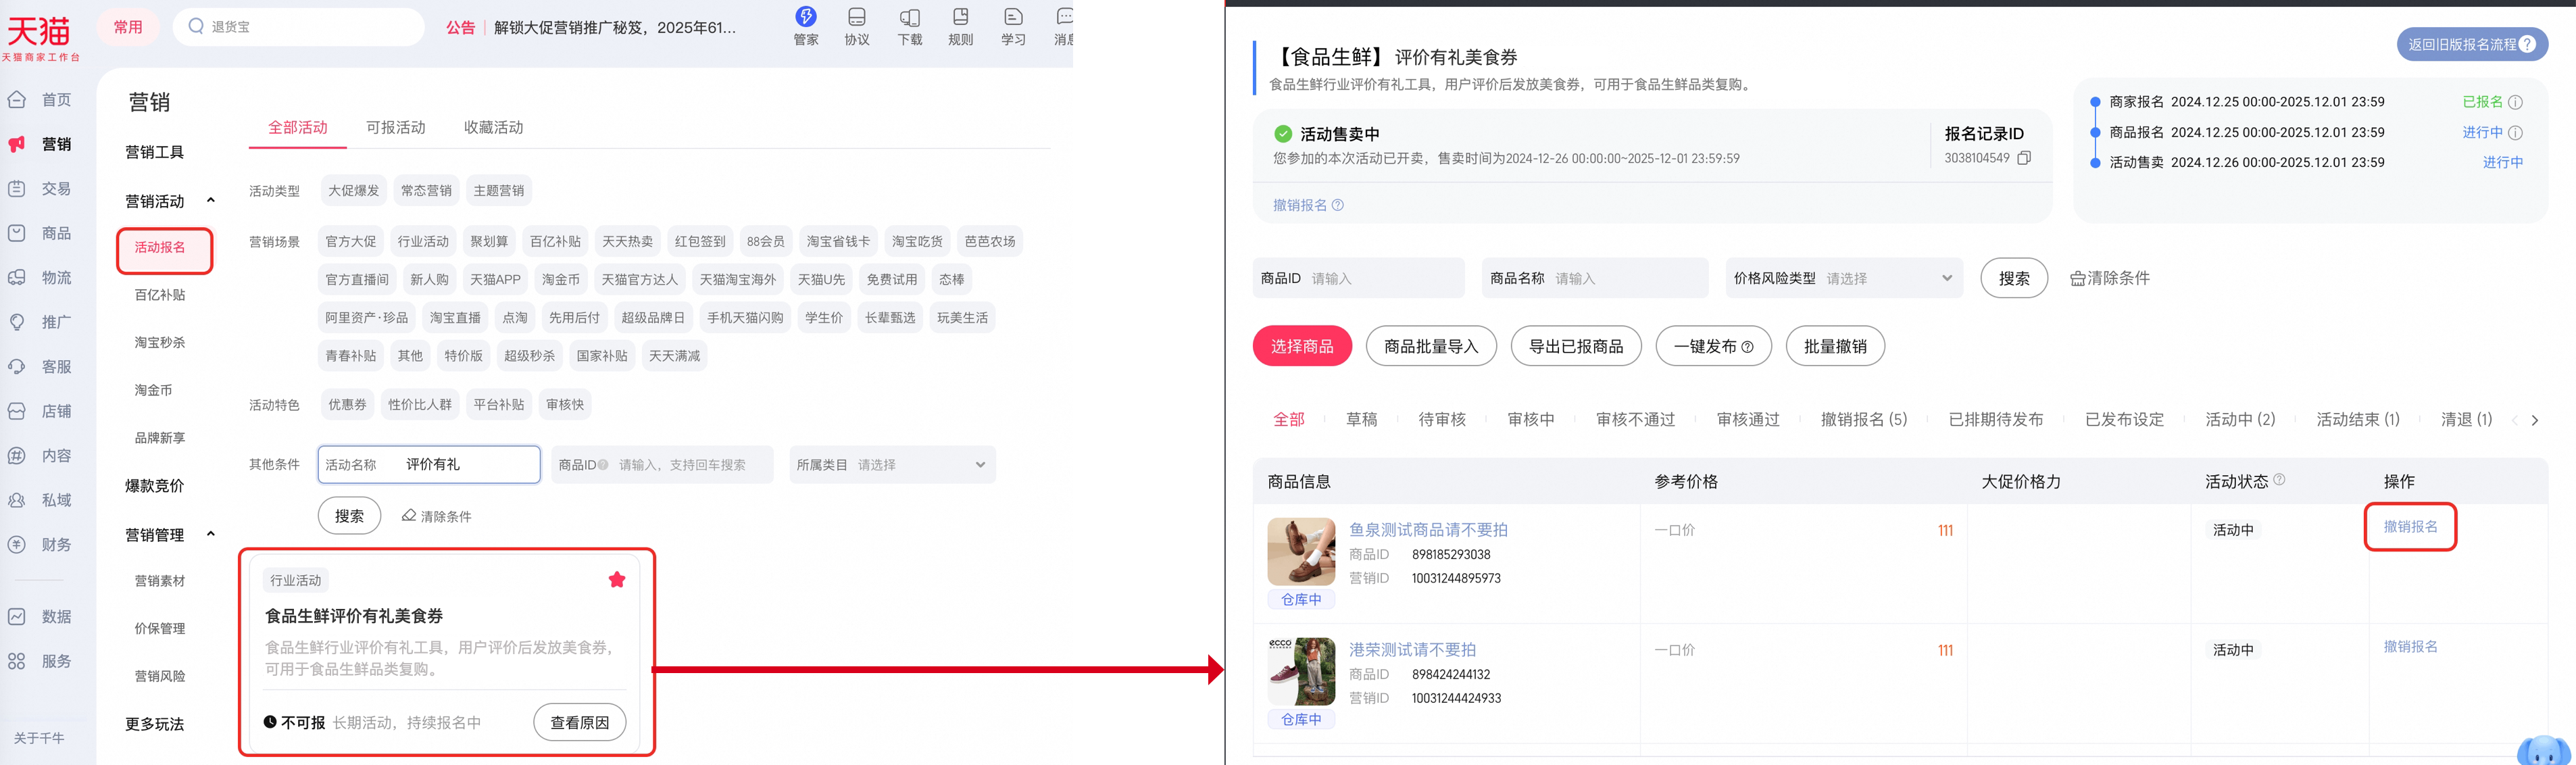
Task: Open 内容 in the left sidebar
Action: point(40,456)
